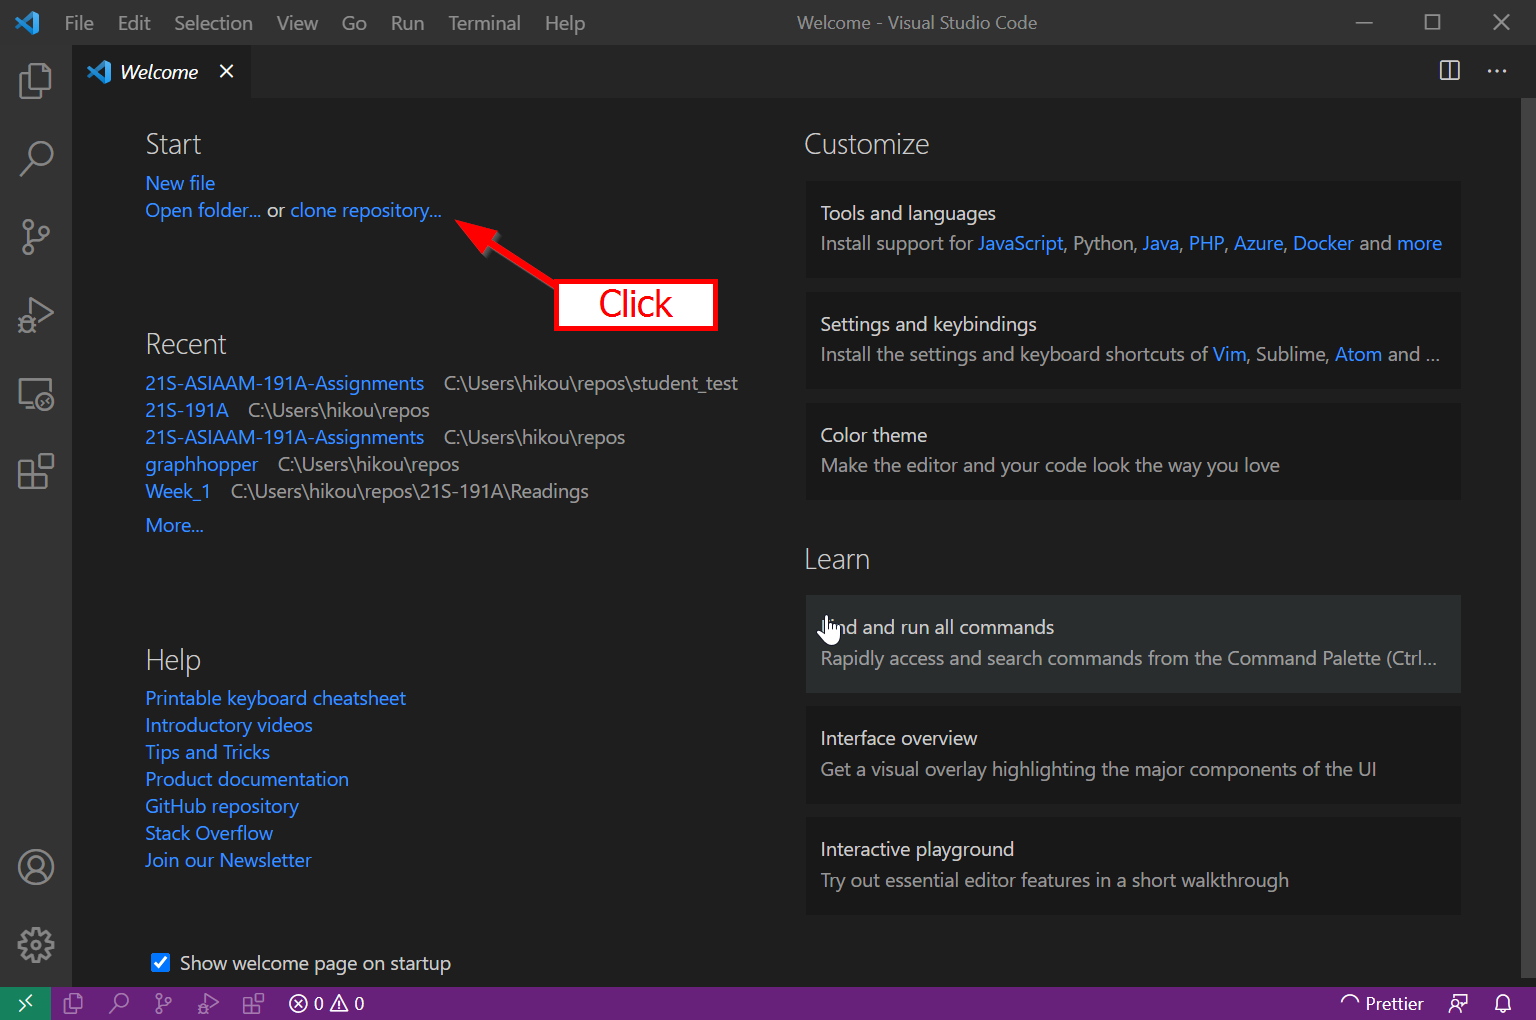Open the Remote Explorer view

pyautogui.click(x=36, y=394)
